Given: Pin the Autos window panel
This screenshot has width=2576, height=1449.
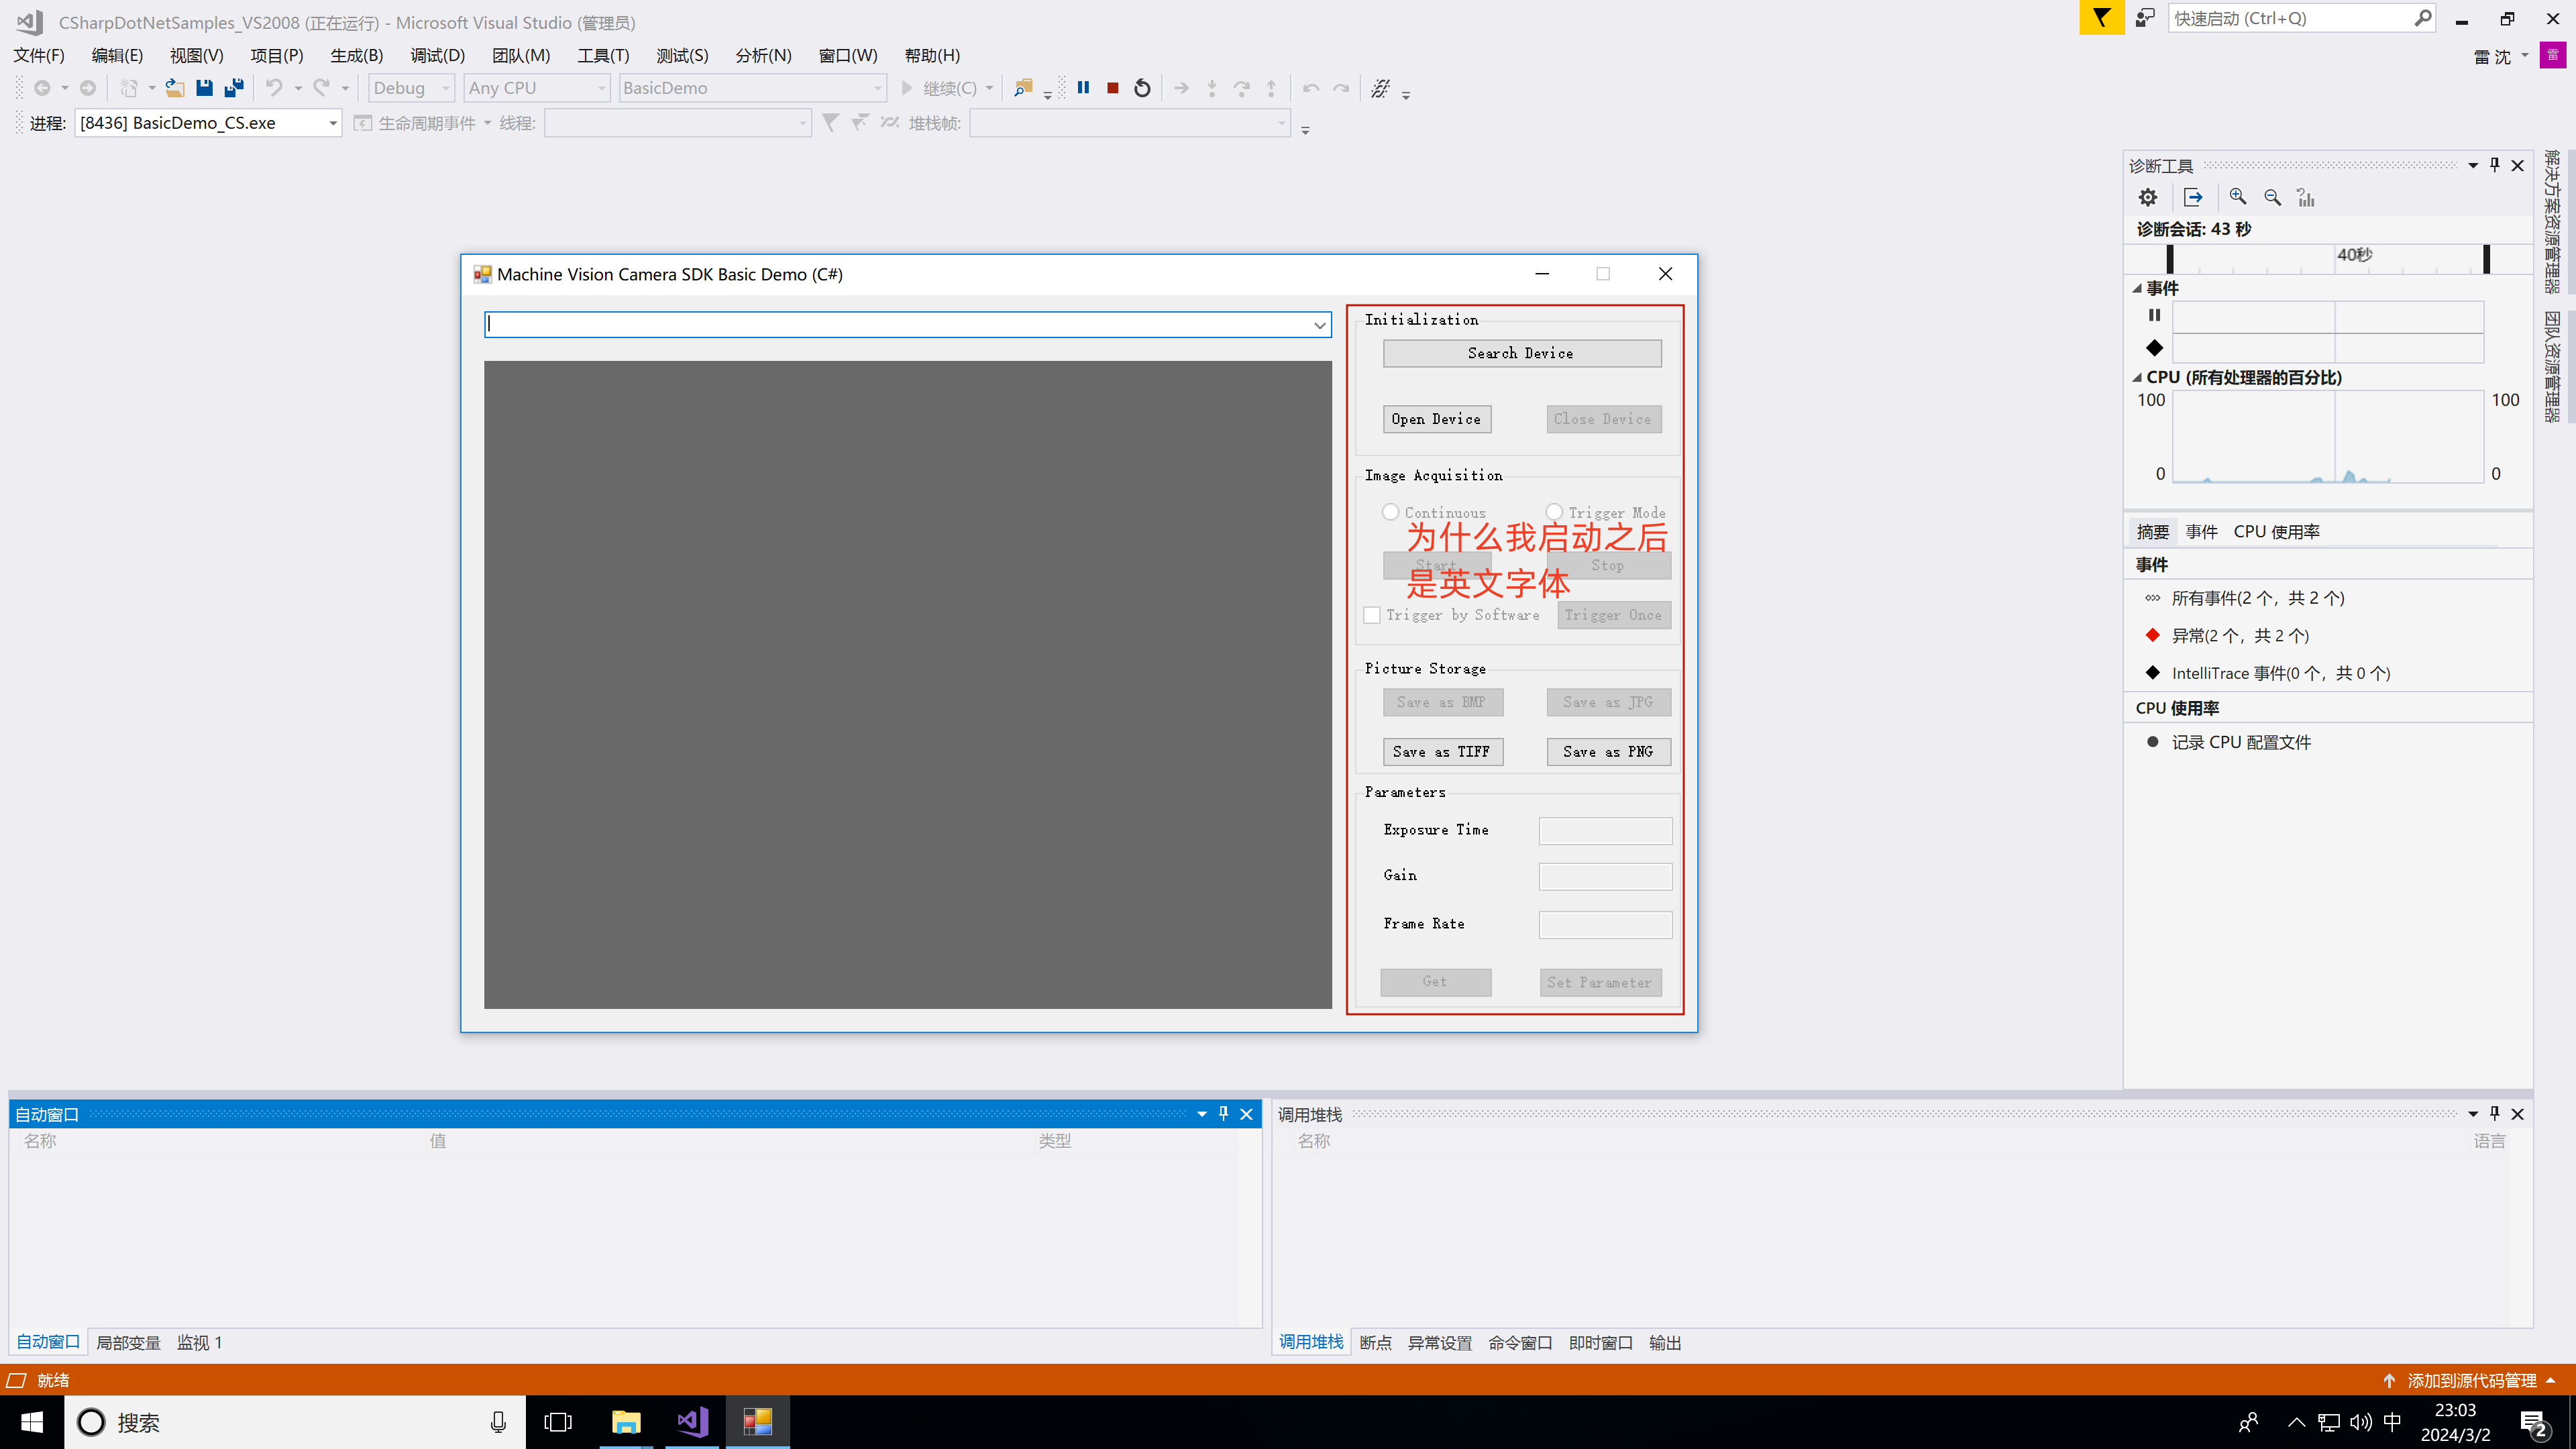Looking at the screenshot, I should click(x=1224, y=1113).
